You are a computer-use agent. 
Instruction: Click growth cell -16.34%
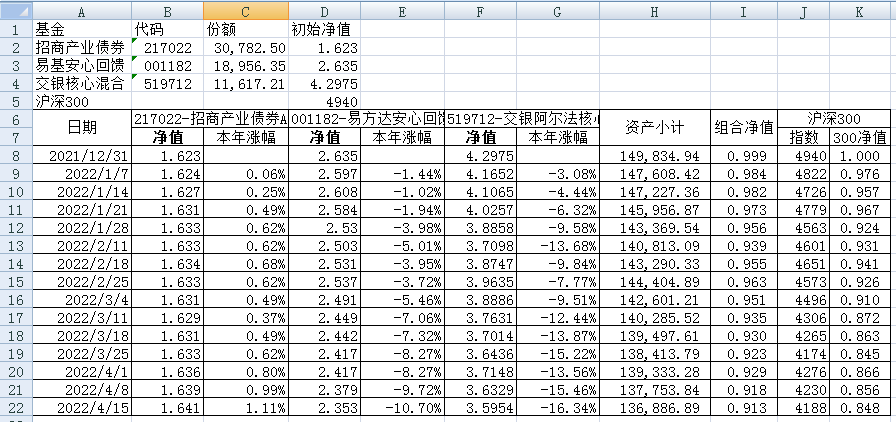558,409
